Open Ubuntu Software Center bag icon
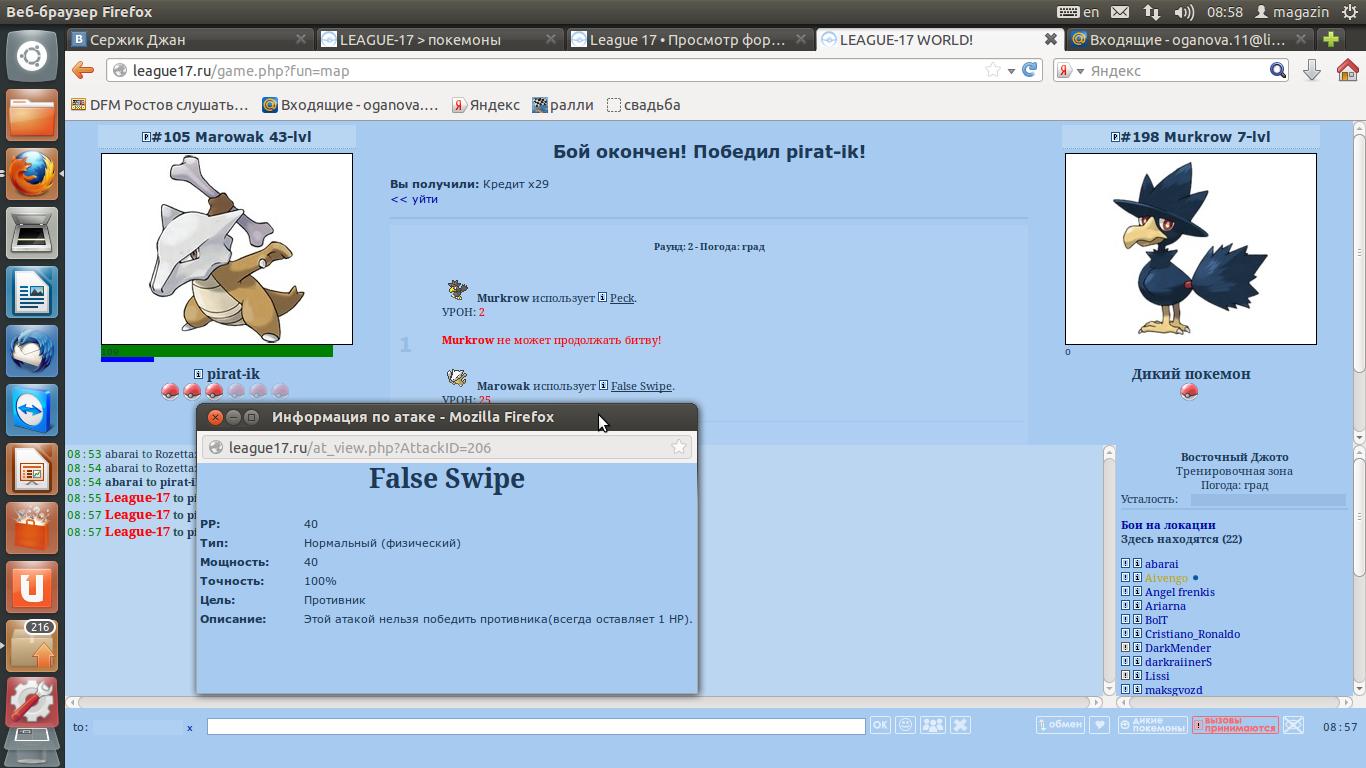This screenshot has height=768, width=1366. pyautogui.click(x=32, y=529)
